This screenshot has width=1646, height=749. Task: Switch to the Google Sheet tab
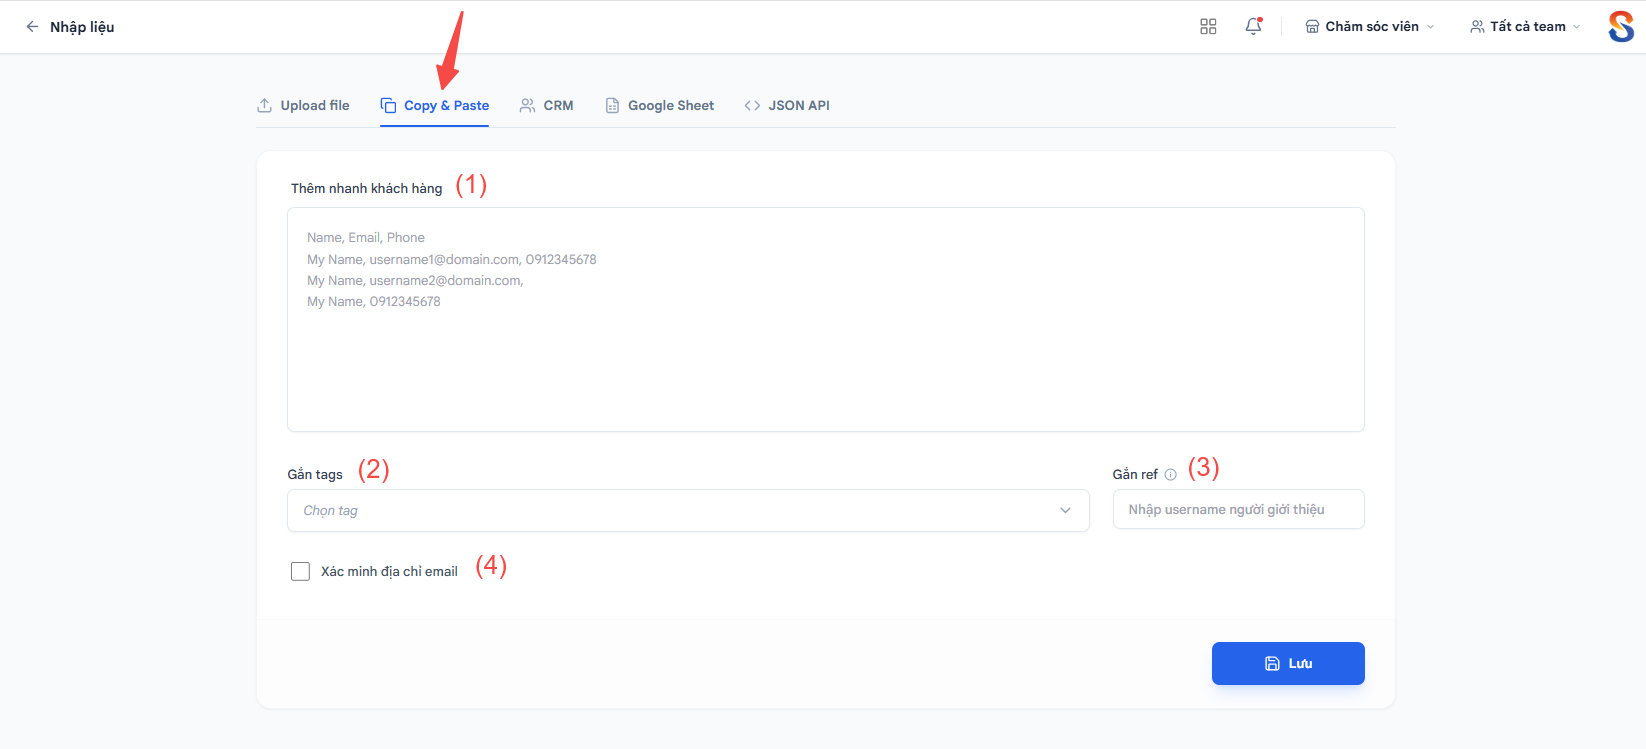[659, 105]
